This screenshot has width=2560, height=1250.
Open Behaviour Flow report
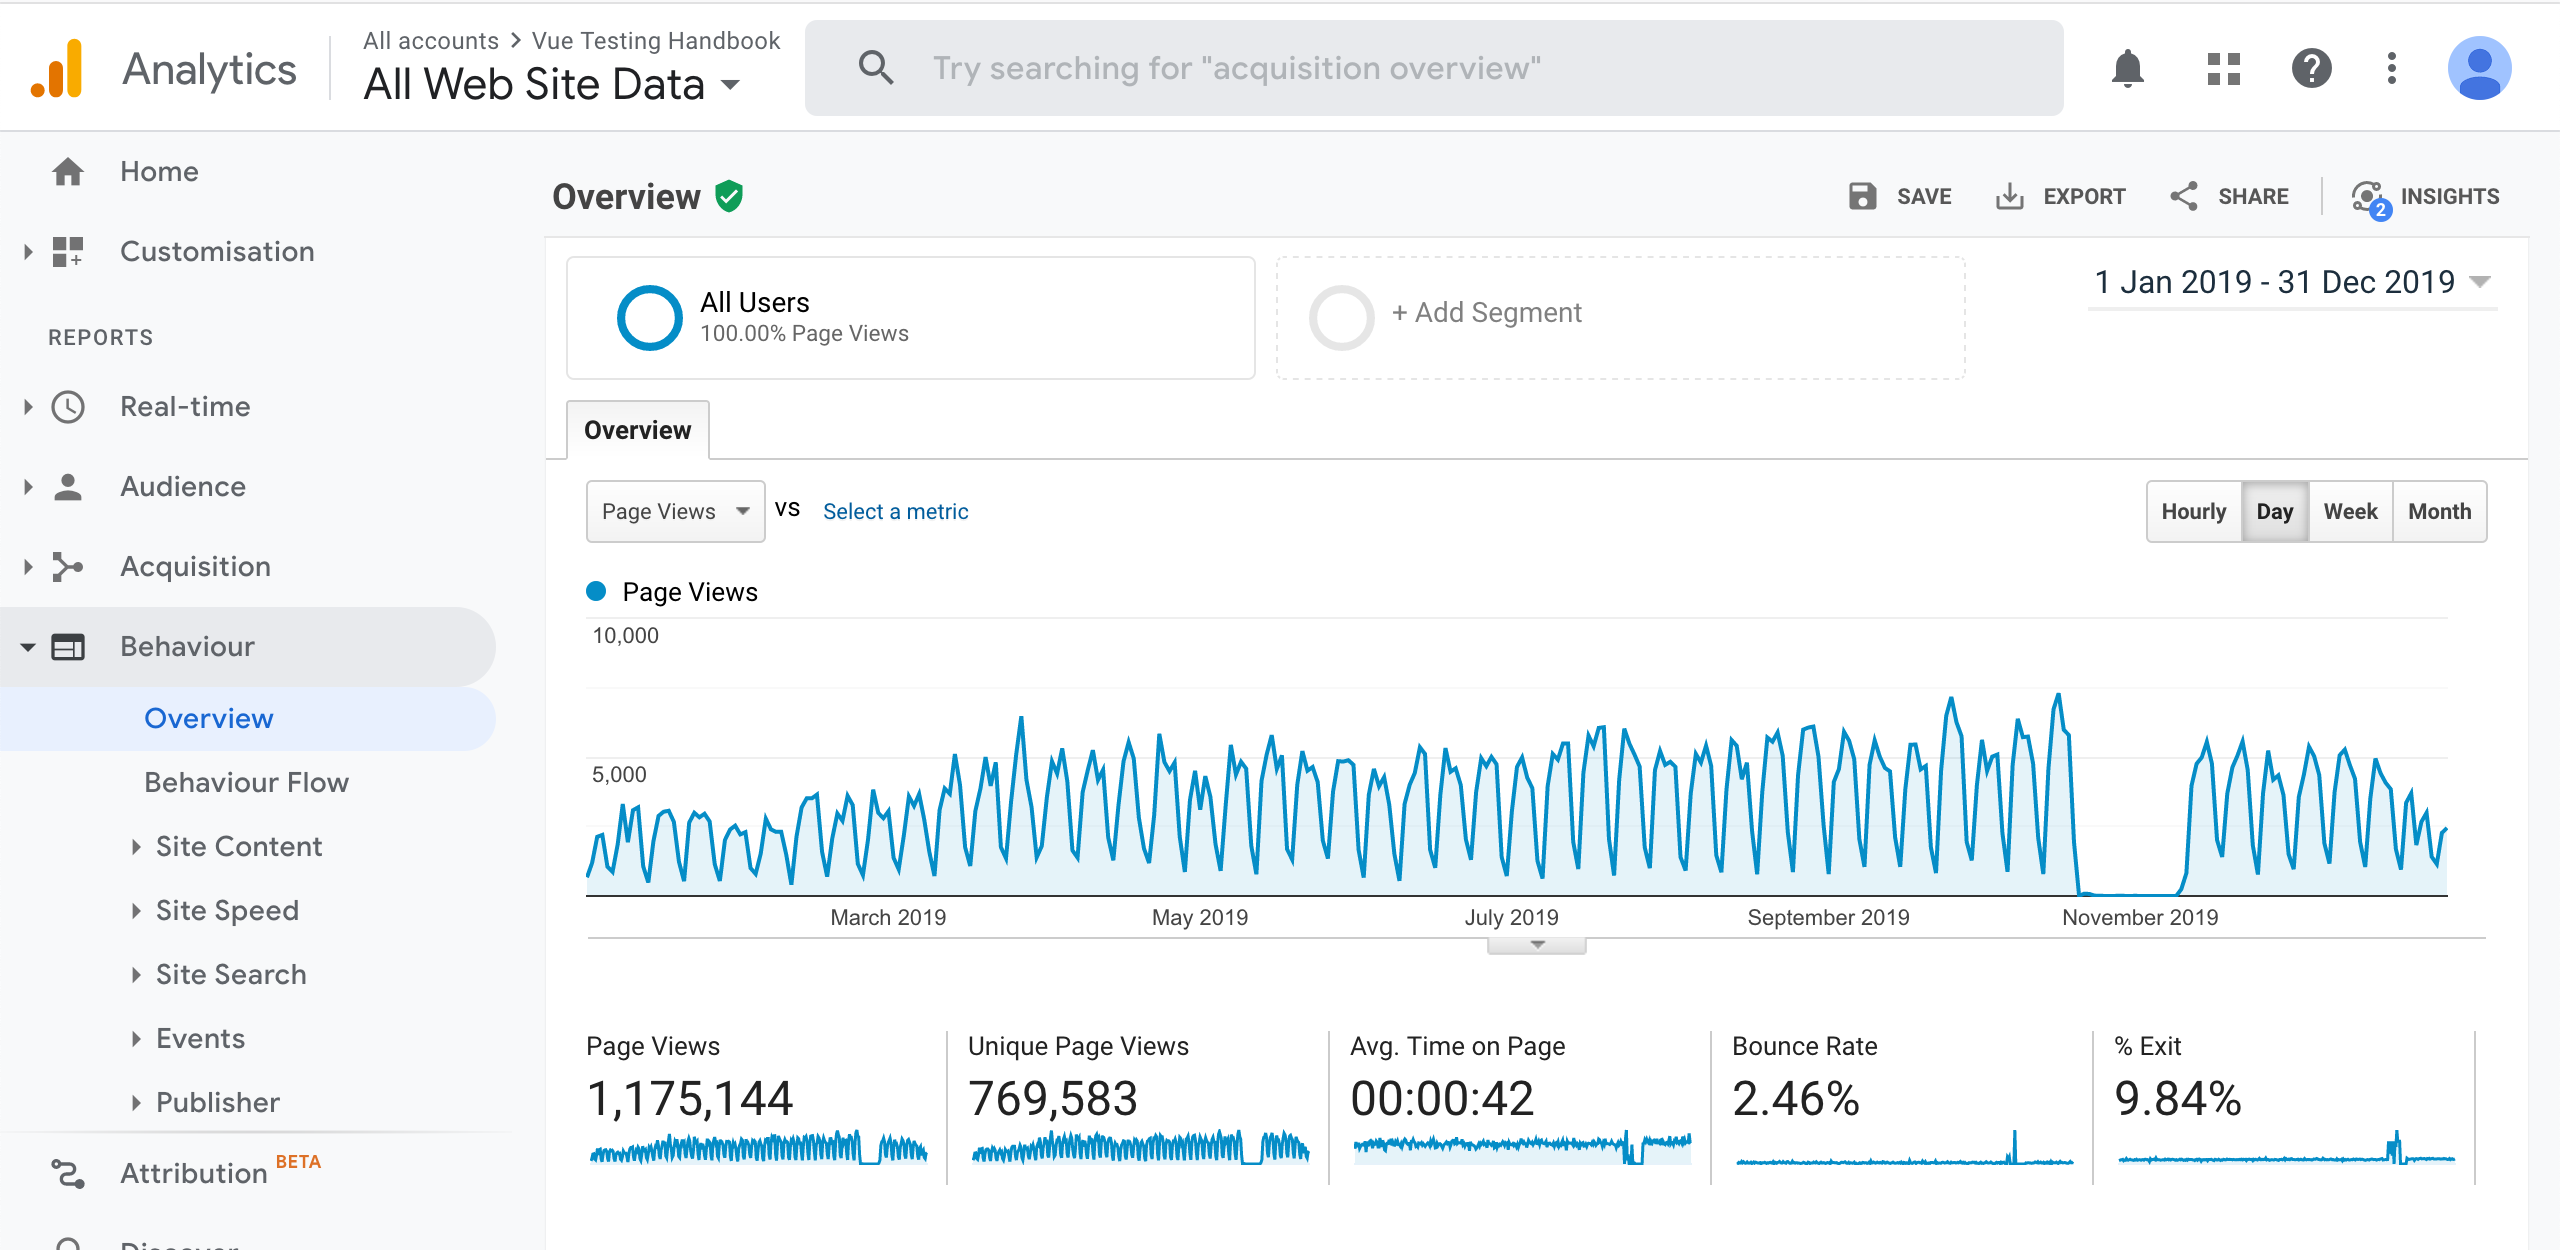pos(246,783)
